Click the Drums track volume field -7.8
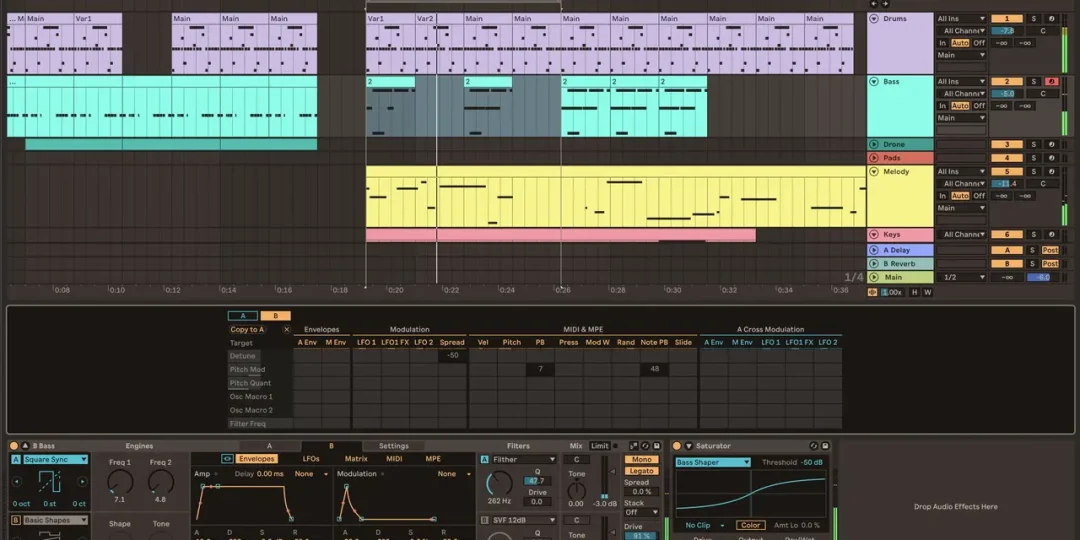Screen dimensions: 1080x540 (1007, 31)
